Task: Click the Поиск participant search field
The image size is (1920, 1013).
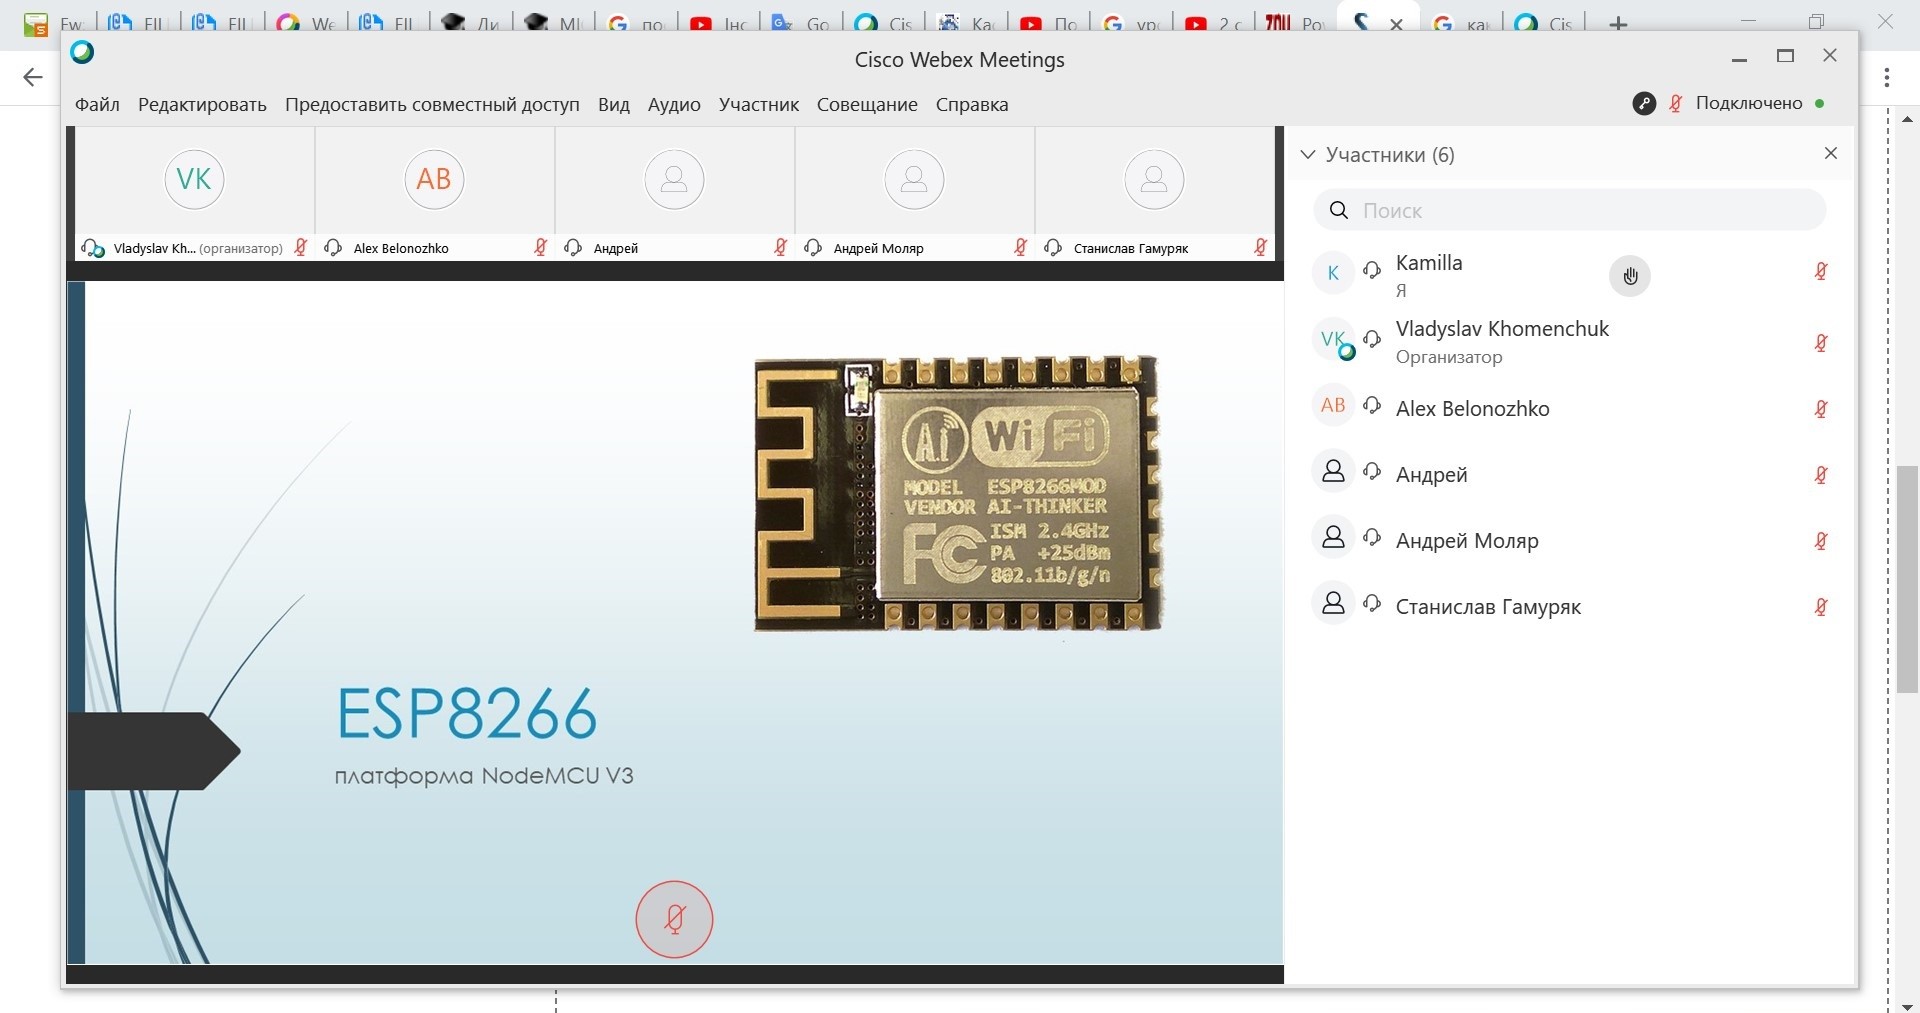Action: click(x=1570, y=210)
